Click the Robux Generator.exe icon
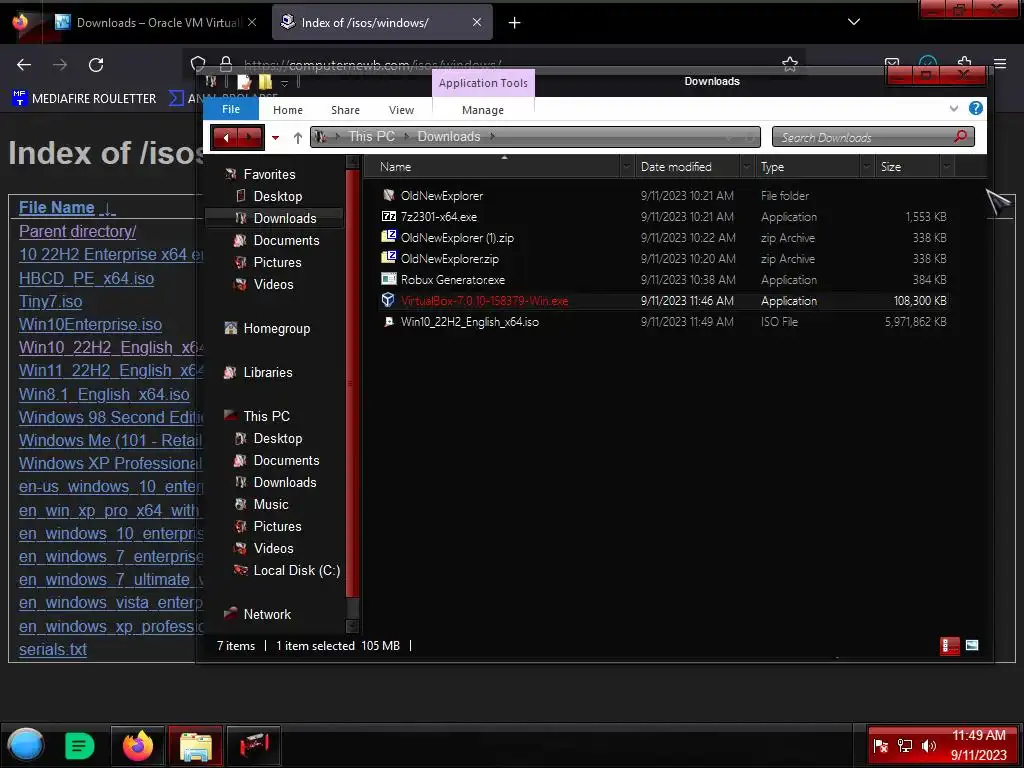This screenshot has height=768, width=1024. click(389, 279)
